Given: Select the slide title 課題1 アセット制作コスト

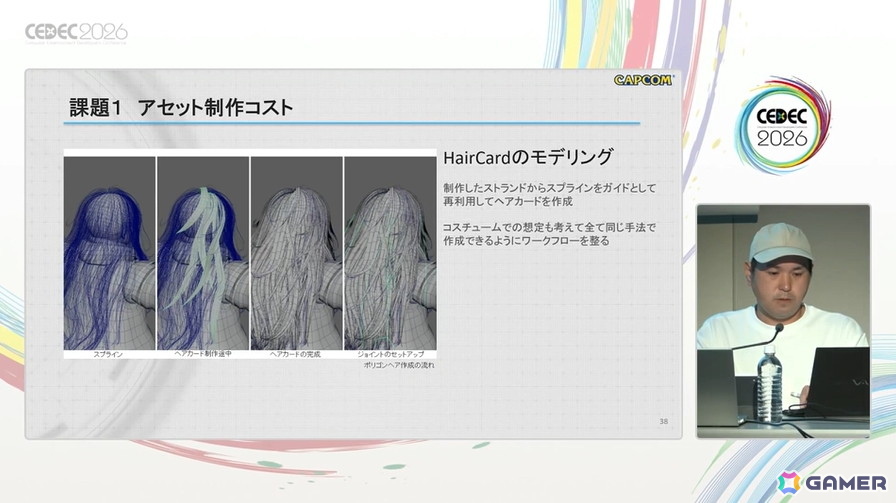Looking at the screenshot, I should pos(181,107).
